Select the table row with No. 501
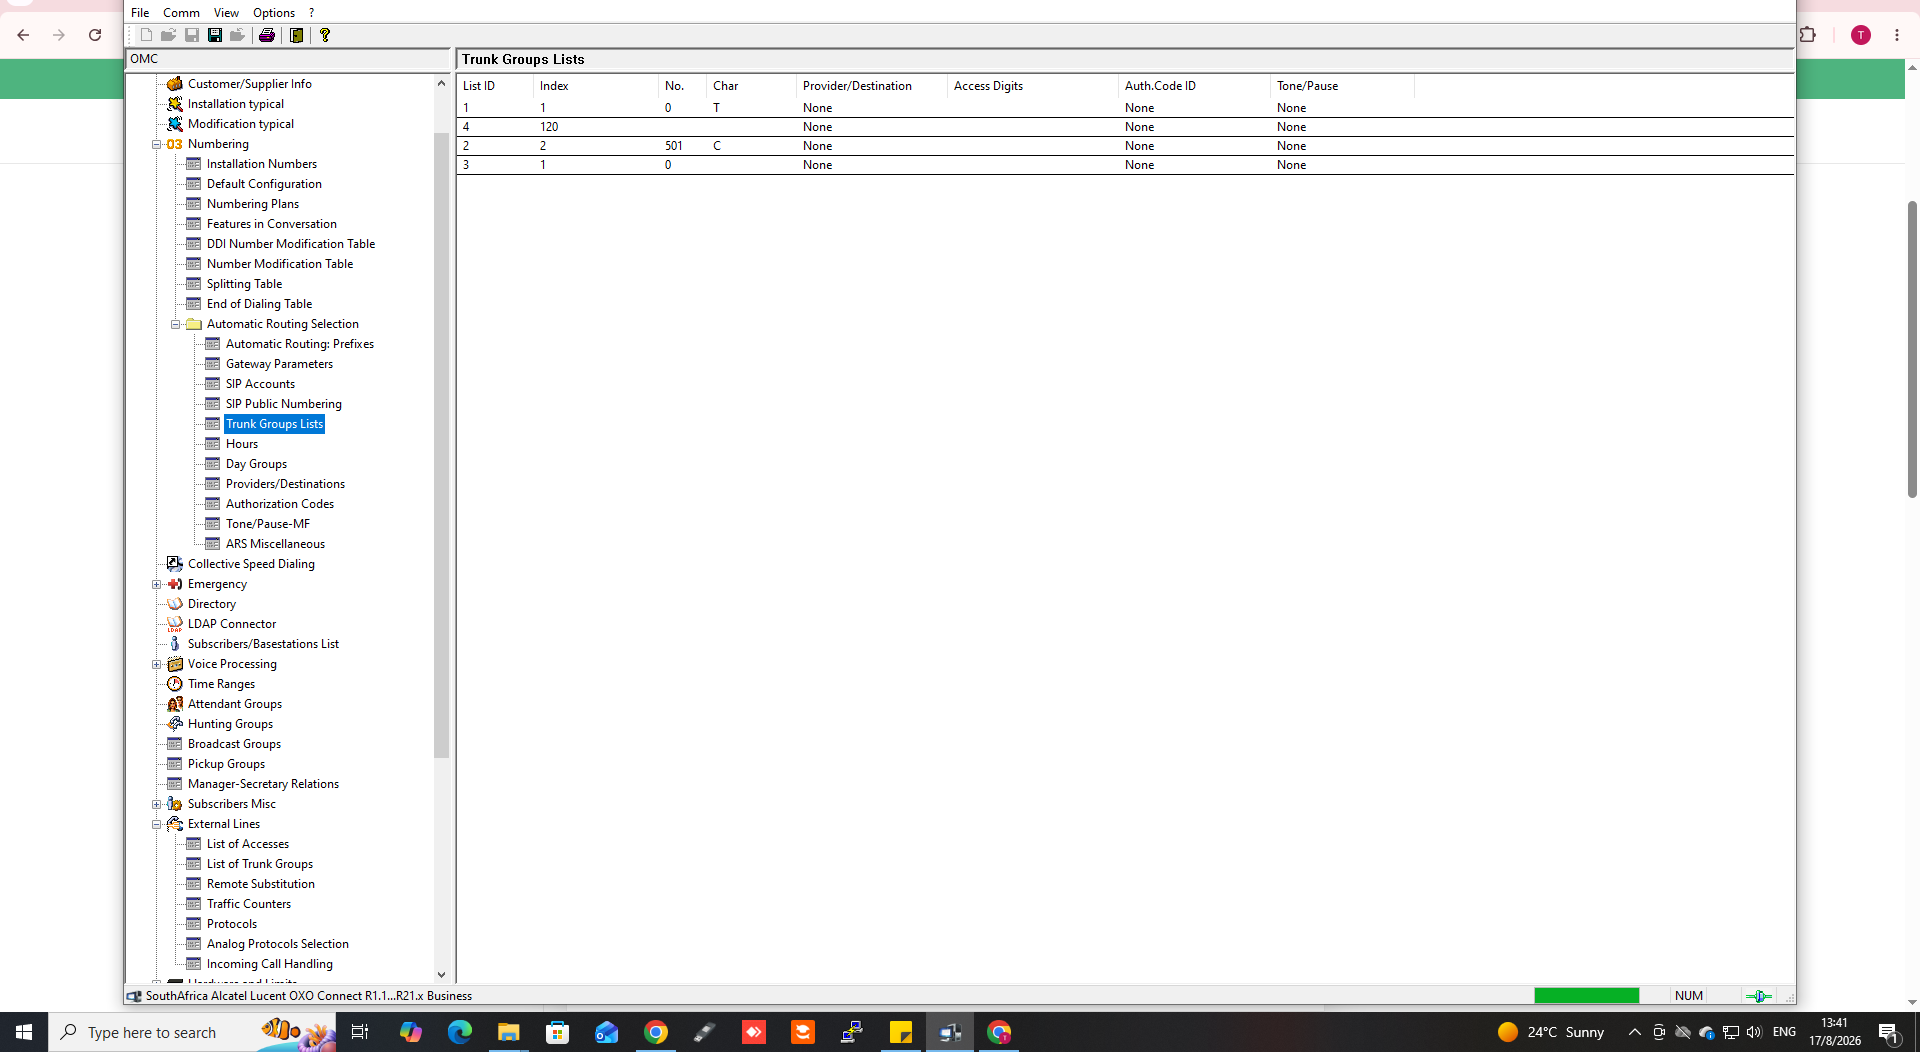Screen dimensions: 1920x1052 pos(1125,146)
